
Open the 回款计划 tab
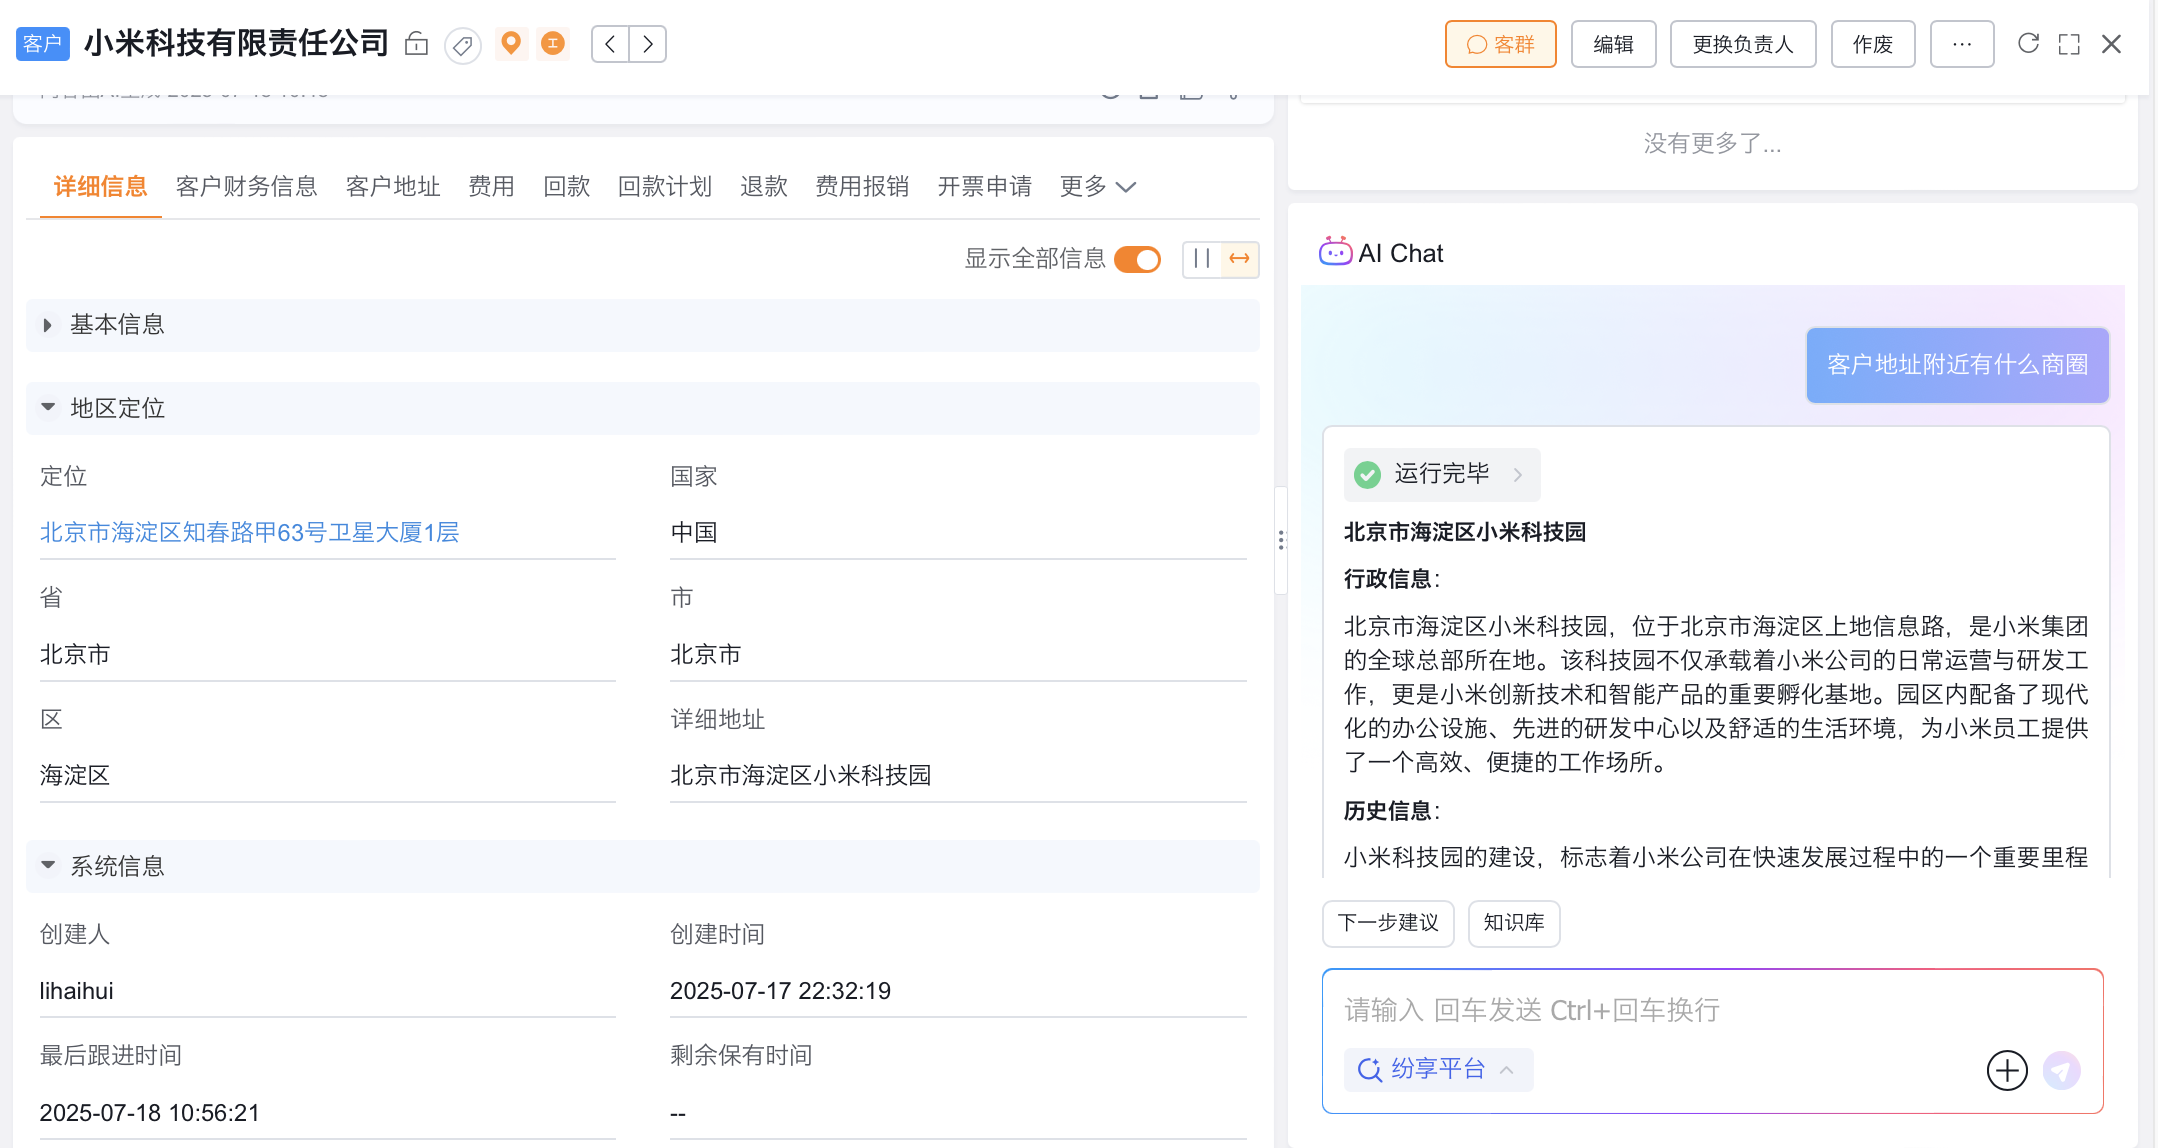[x=665, y=187]
